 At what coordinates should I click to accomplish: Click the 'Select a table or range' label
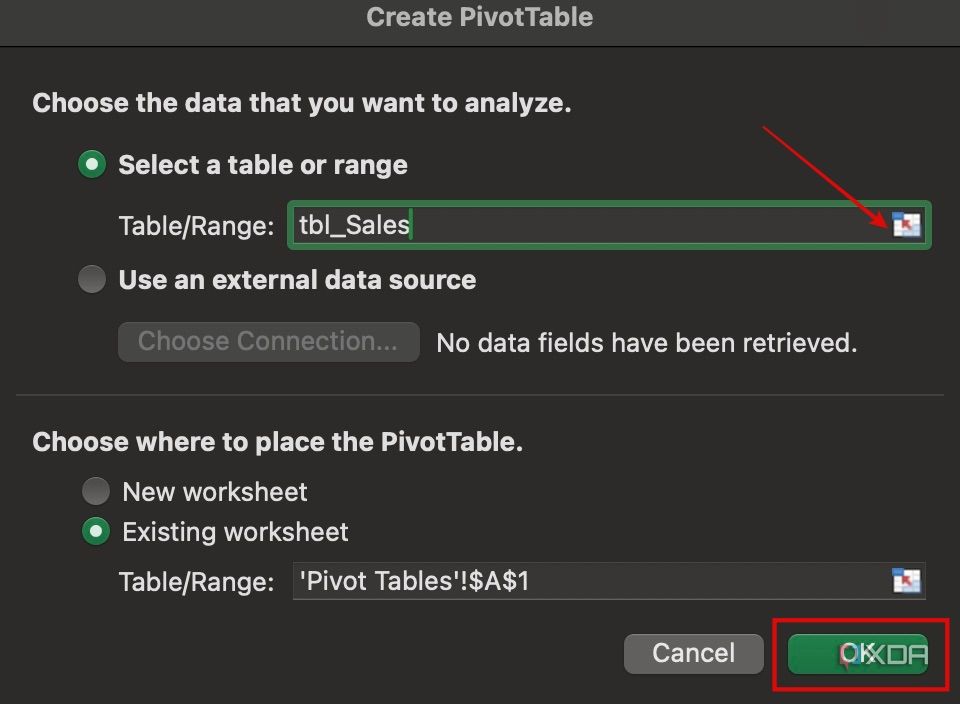[263, 164]
